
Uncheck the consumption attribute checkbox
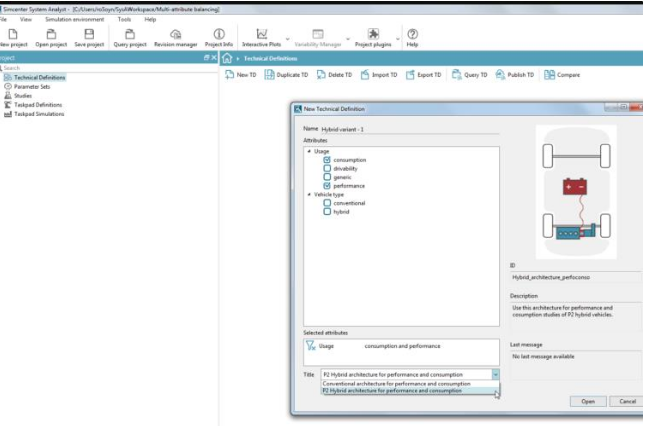(x=327, y=160)
